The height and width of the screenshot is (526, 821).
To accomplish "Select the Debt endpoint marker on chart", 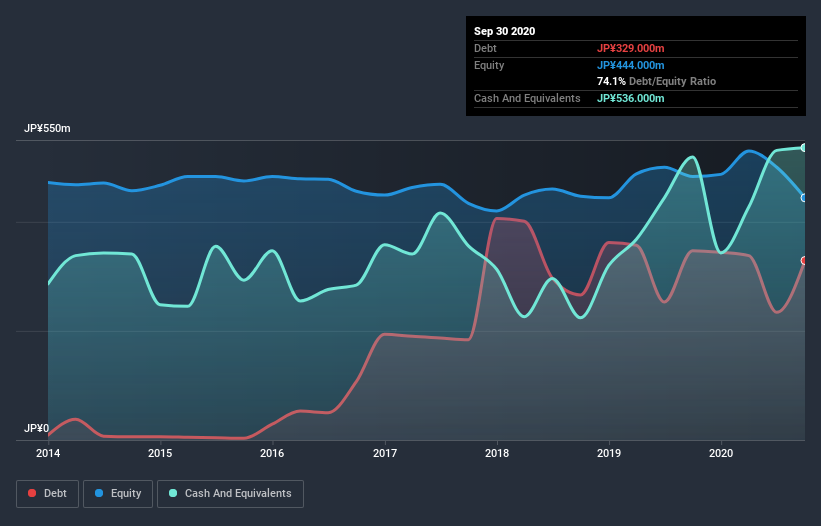I will click(x=804, y=261).
